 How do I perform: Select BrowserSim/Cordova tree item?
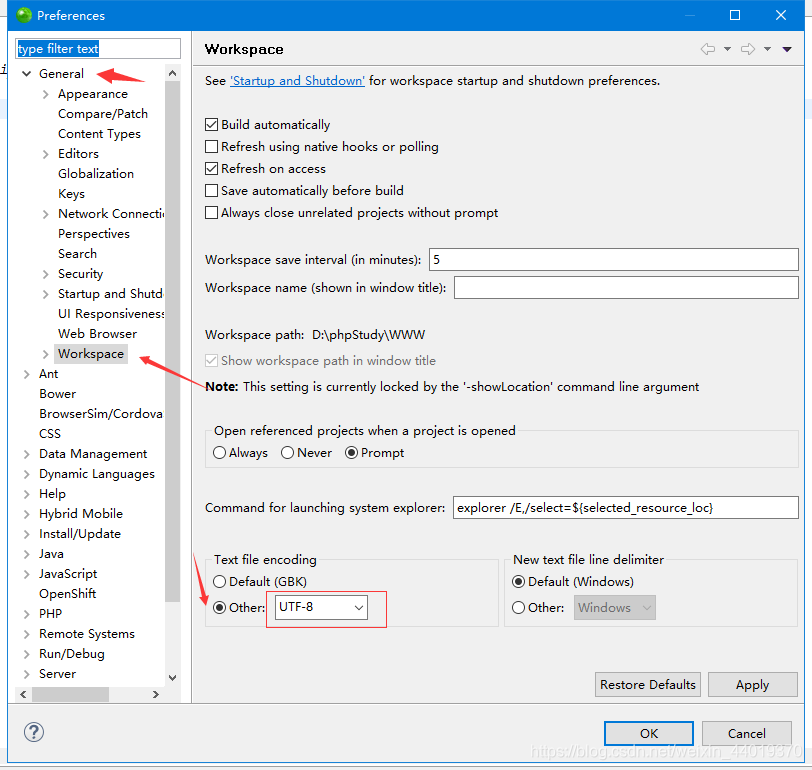click(102, 414)
